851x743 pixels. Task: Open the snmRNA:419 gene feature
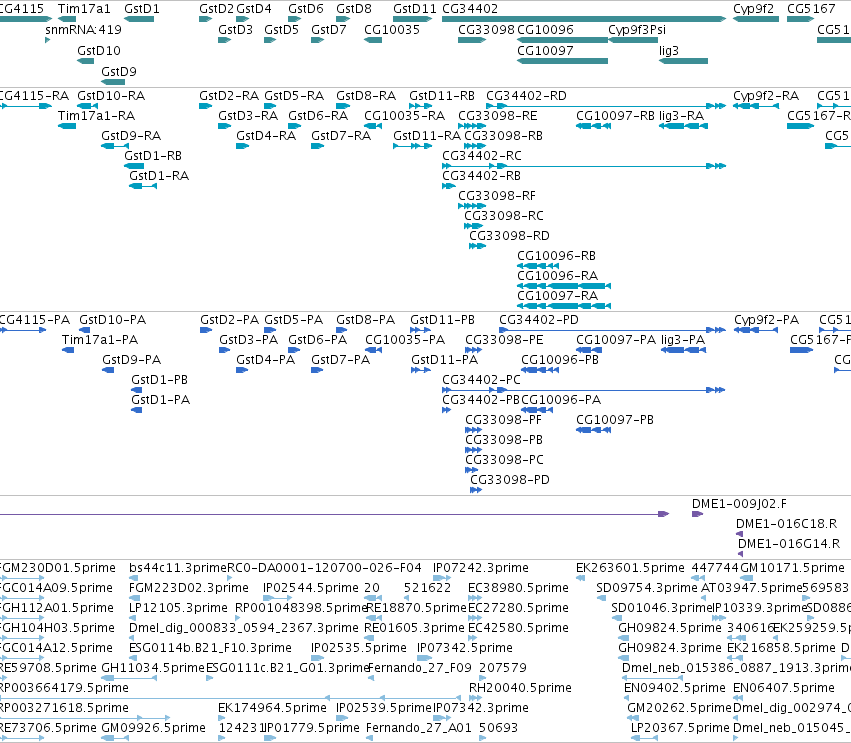click(48, 40)
